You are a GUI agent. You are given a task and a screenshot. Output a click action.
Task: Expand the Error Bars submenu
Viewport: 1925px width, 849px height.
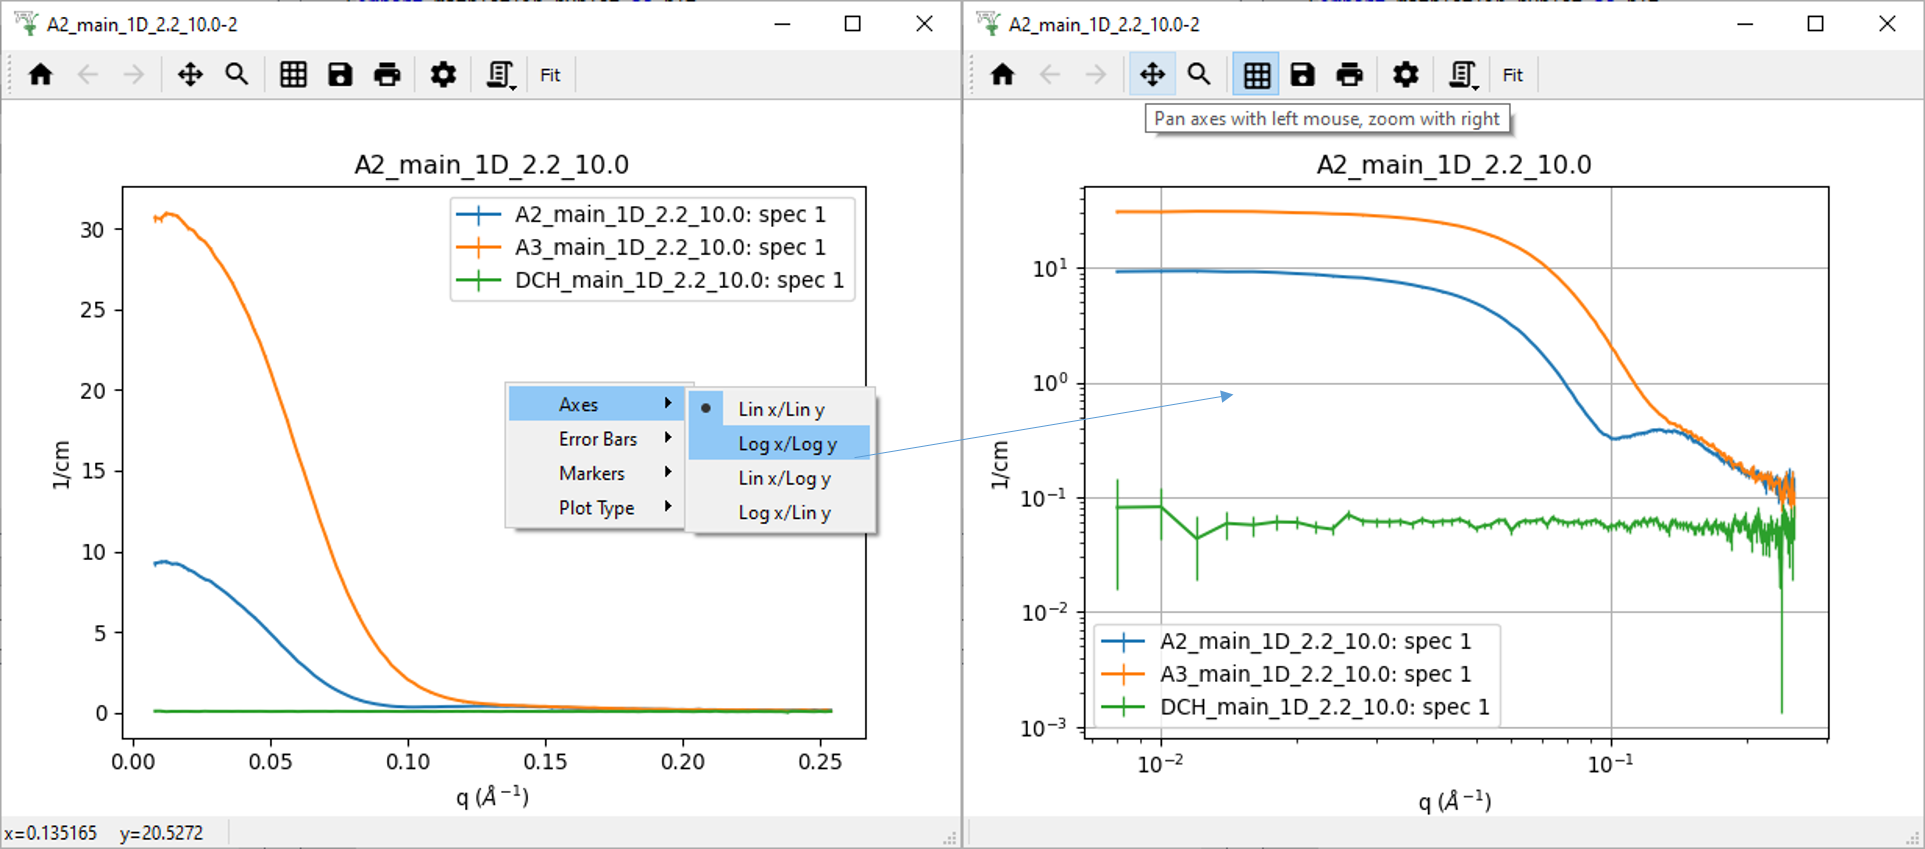[598, 439]
